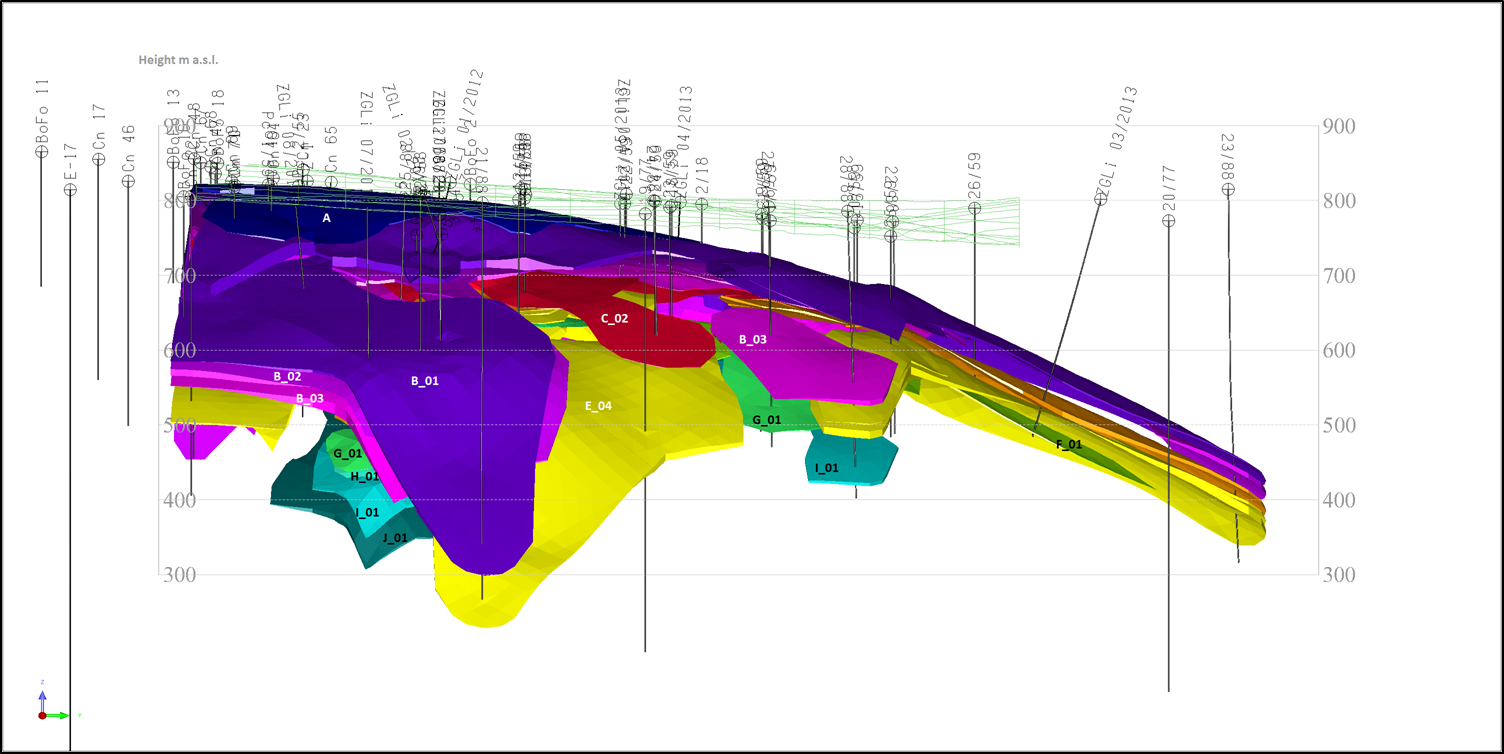Select the B_02 layer label
Viewport: 1504px width, 754px height.
pyautogui.click(x=287, y=377)
